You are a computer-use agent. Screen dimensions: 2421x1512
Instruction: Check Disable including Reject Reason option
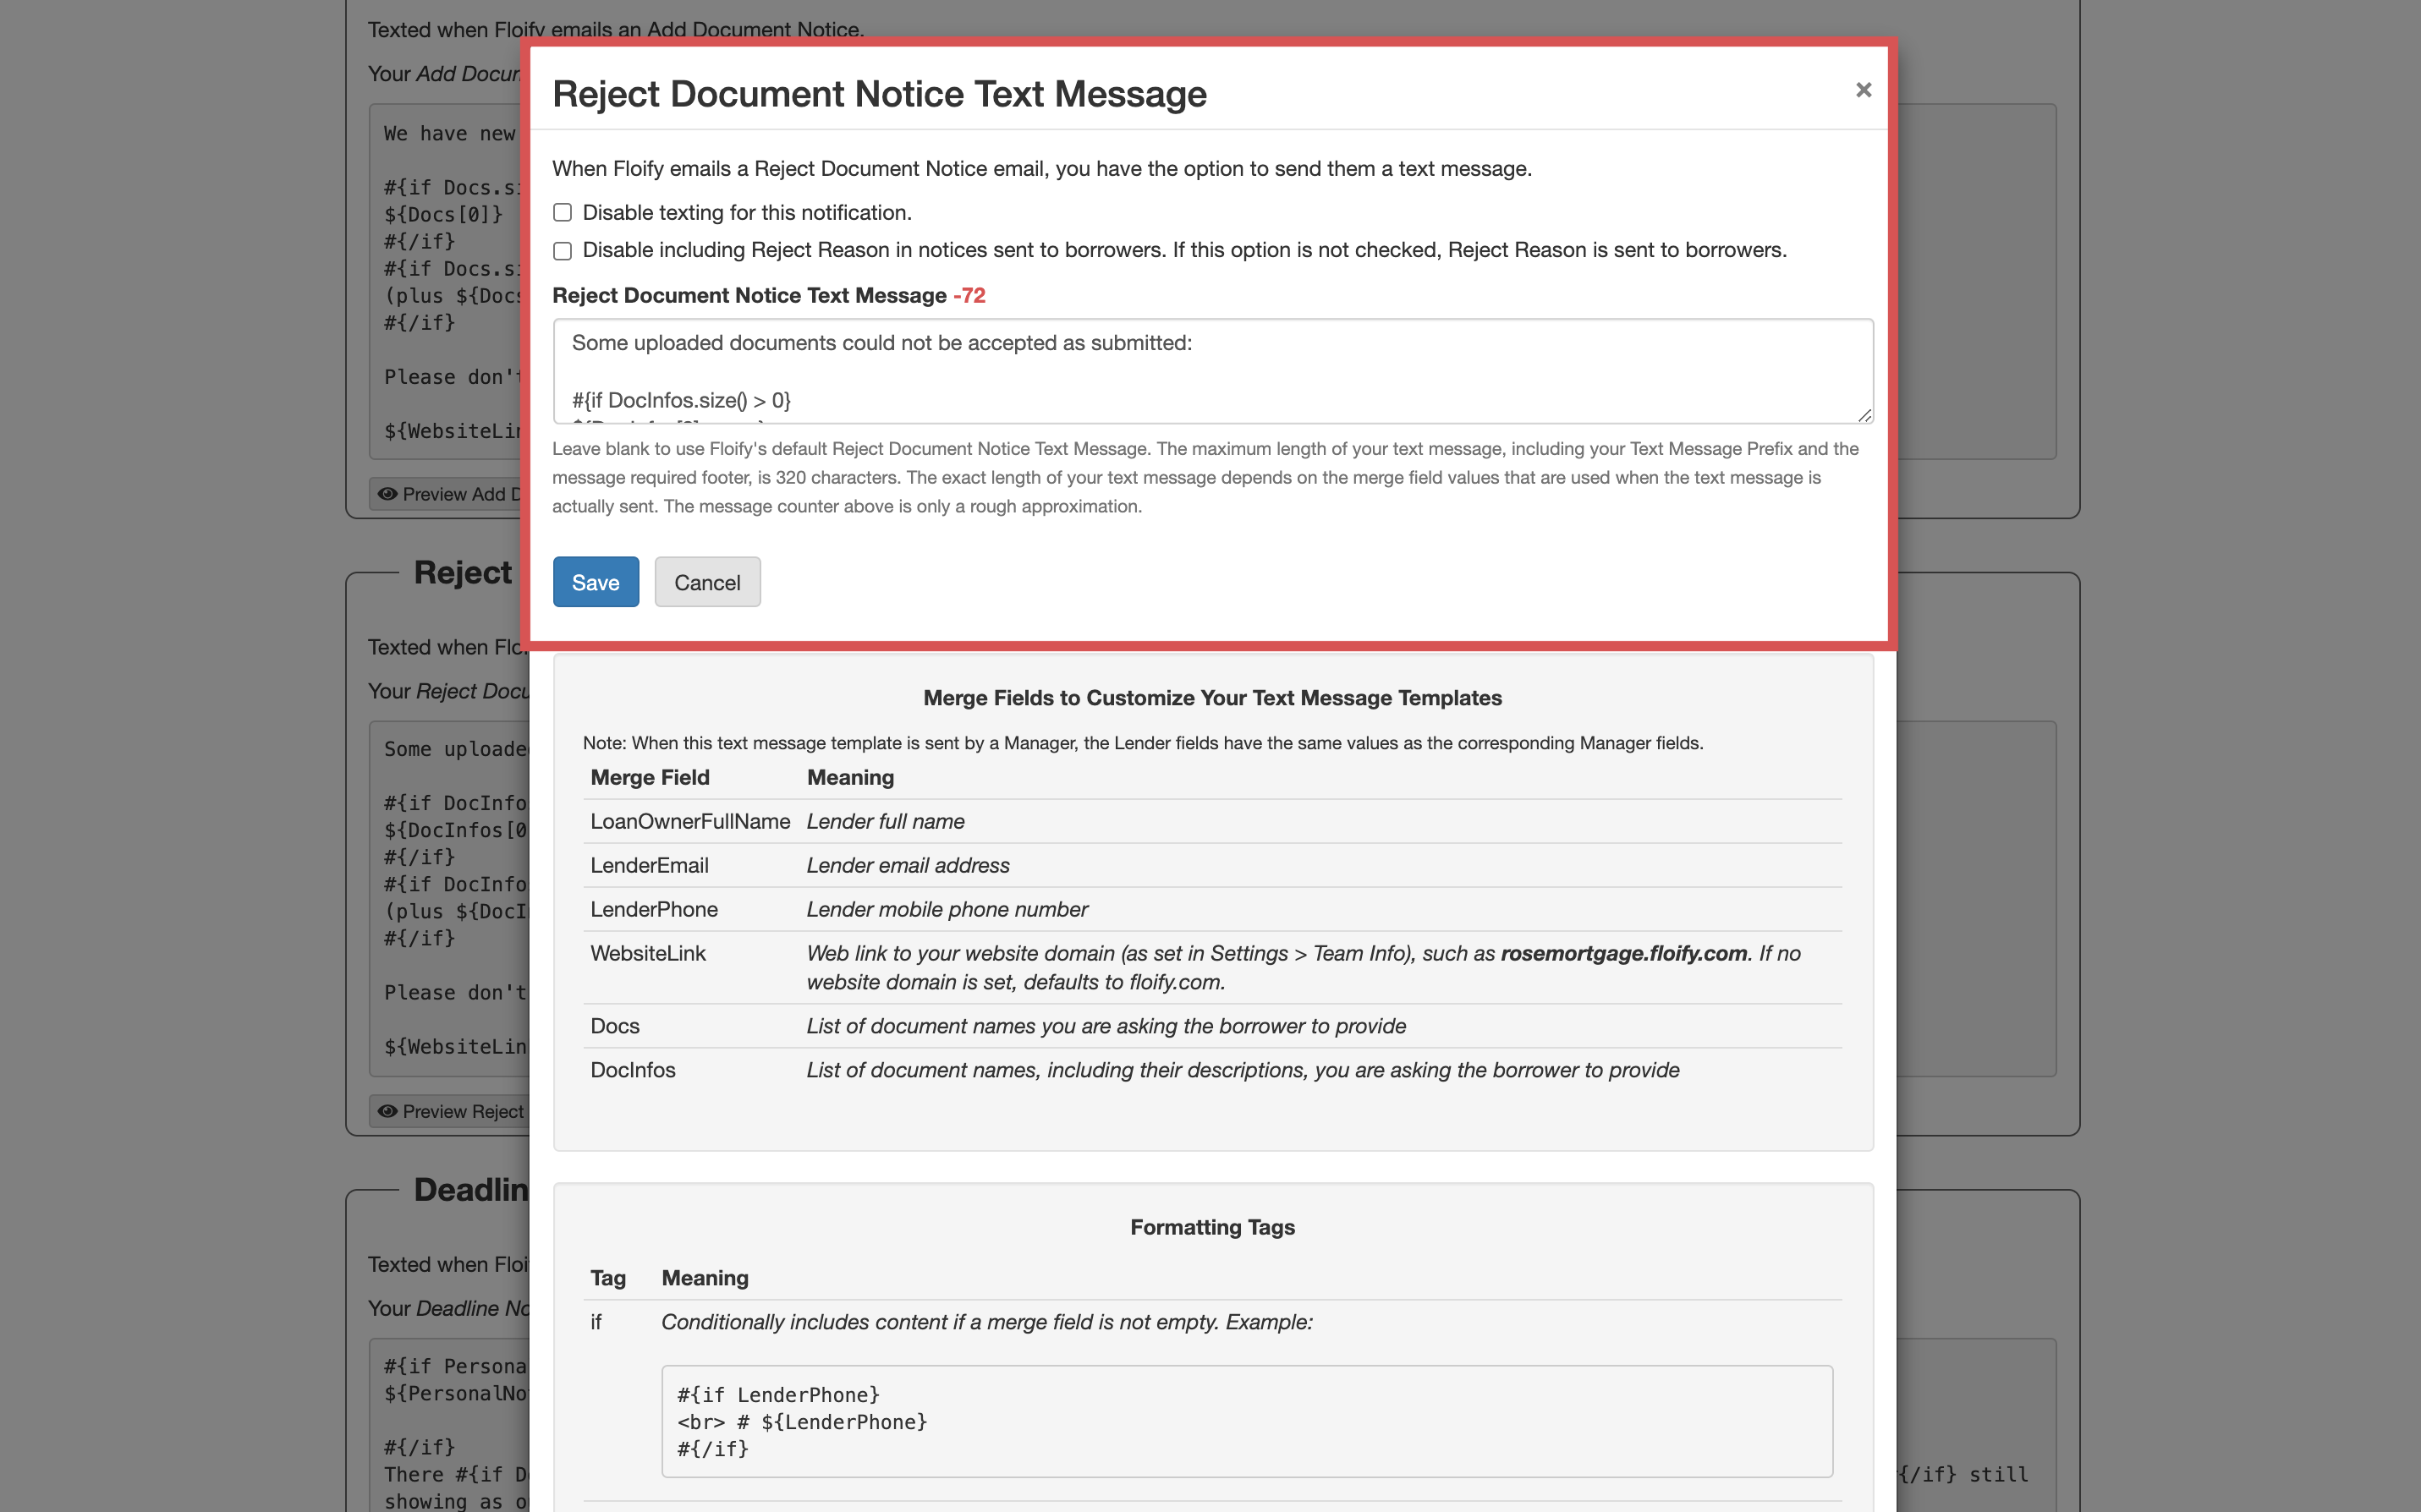[x=562, y=250]
